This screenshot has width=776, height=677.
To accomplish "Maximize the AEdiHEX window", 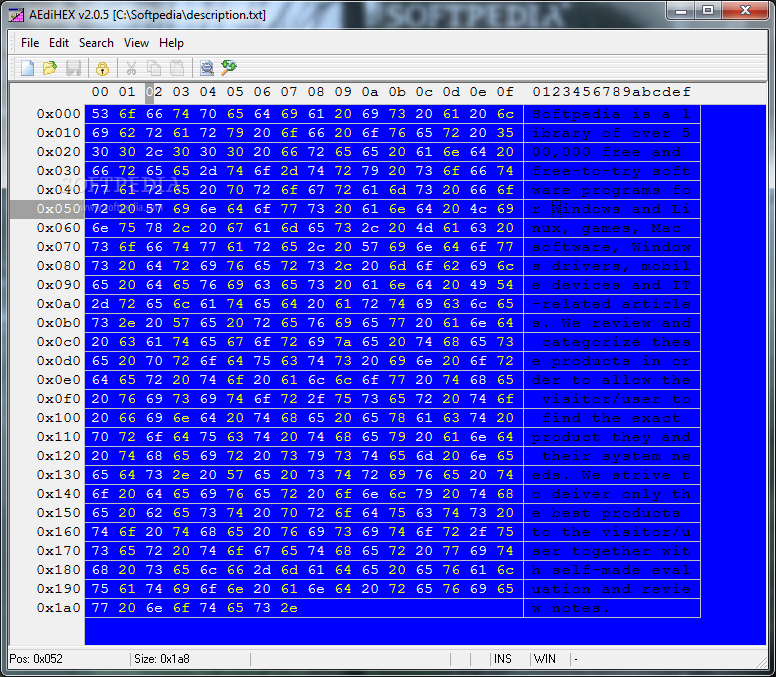I will point(708,10).
